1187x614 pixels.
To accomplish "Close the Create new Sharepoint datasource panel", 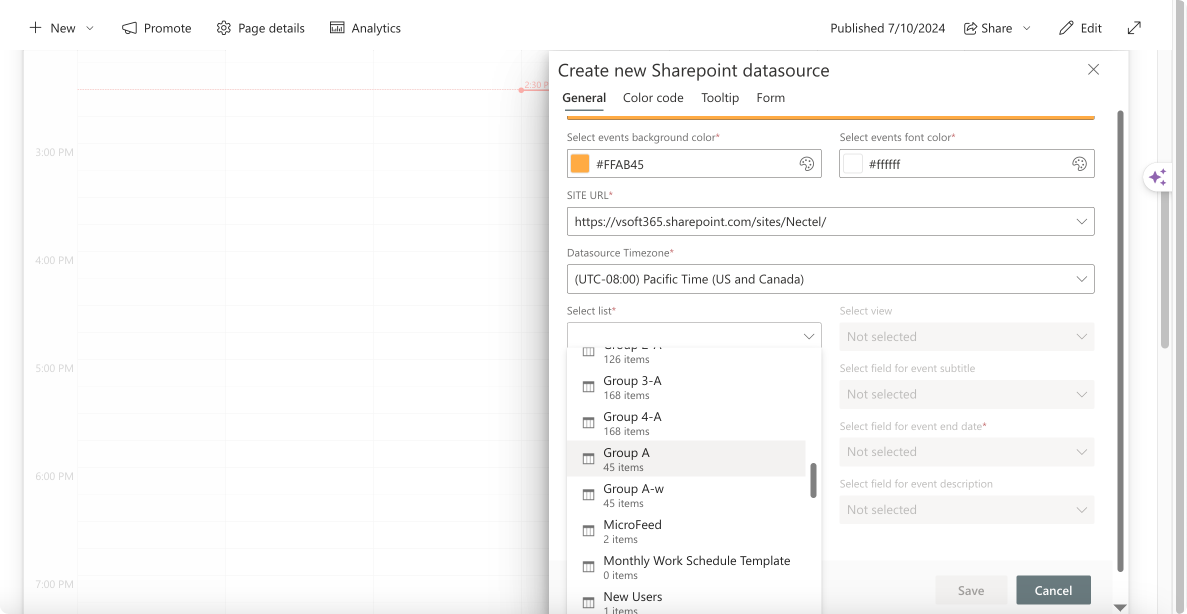I will 1093,70.
